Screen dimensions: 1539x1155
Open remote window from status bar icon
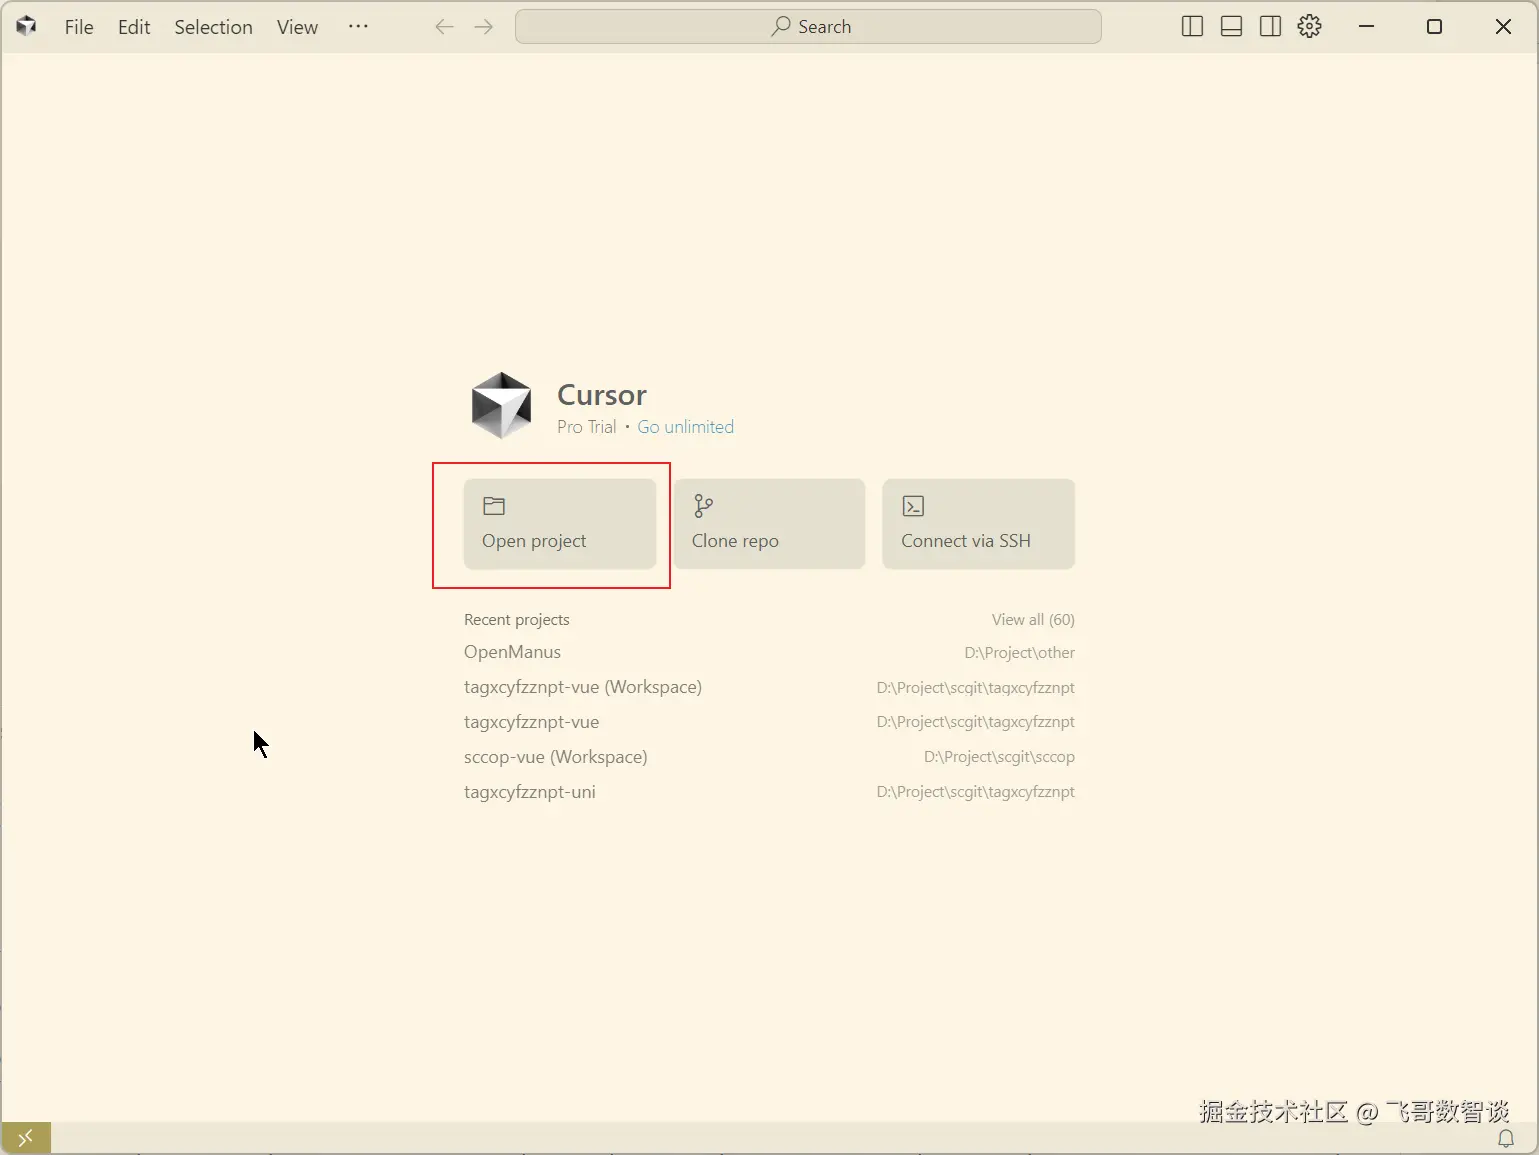pyautogui.click(x=26, y=1138)
